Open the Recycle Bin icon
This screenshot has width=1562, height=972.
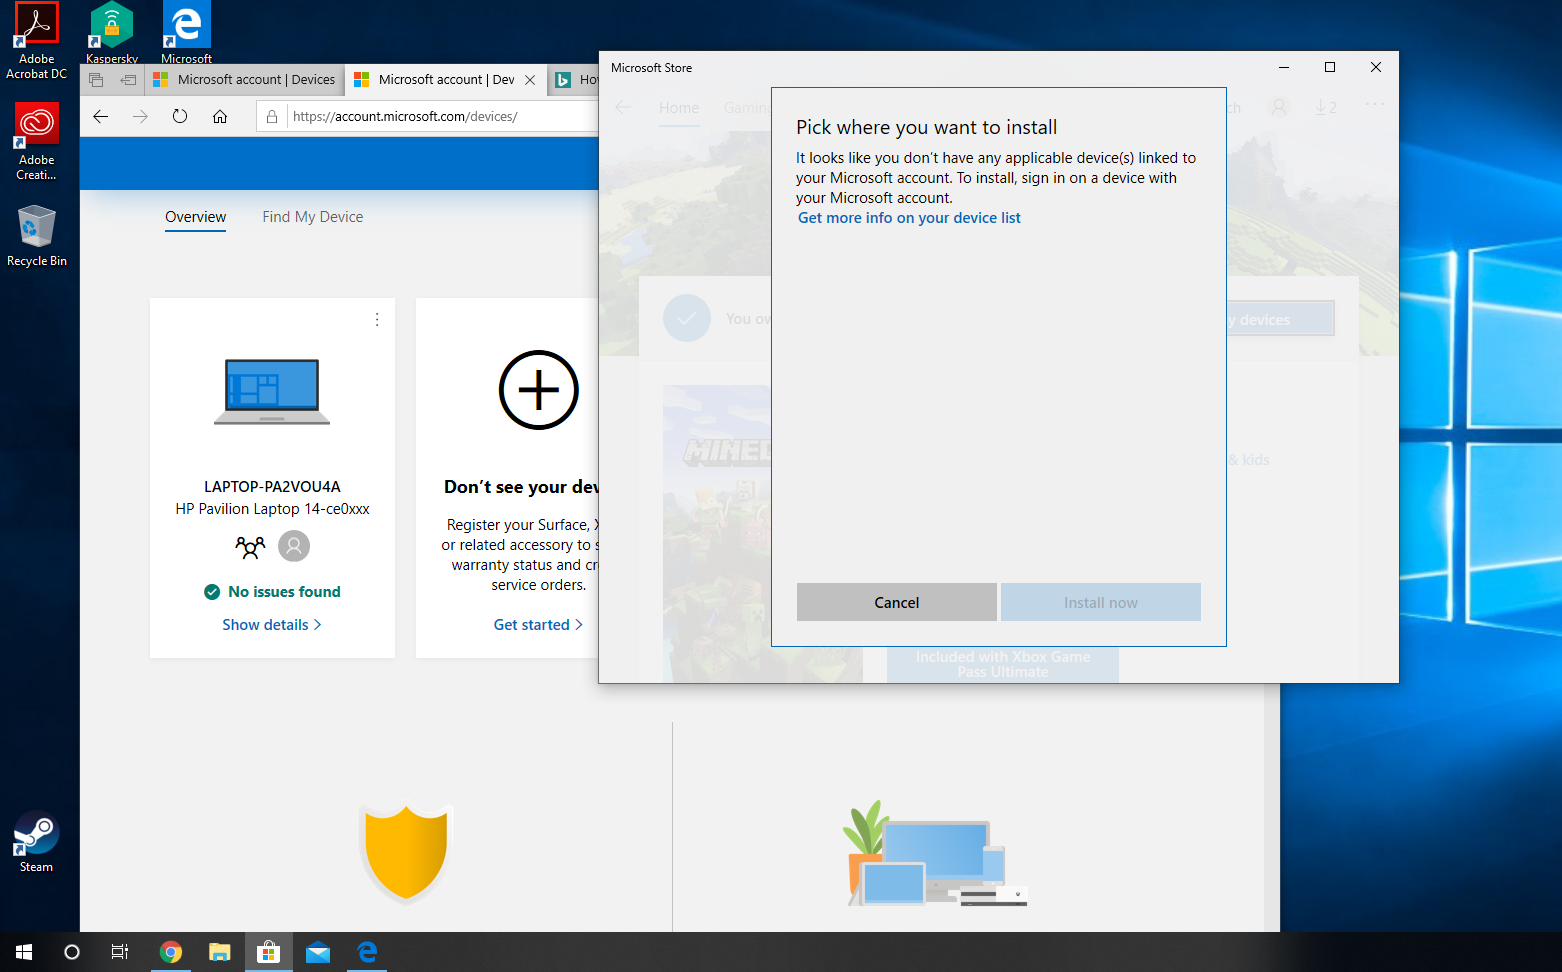pos(37,236)
